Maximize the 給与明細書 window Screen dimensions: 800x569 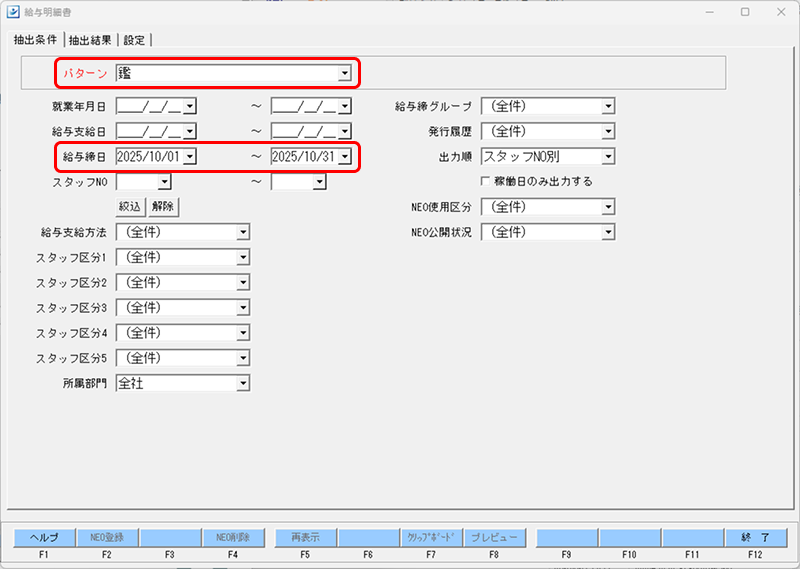pyautogui.click(x=745, y=12)
